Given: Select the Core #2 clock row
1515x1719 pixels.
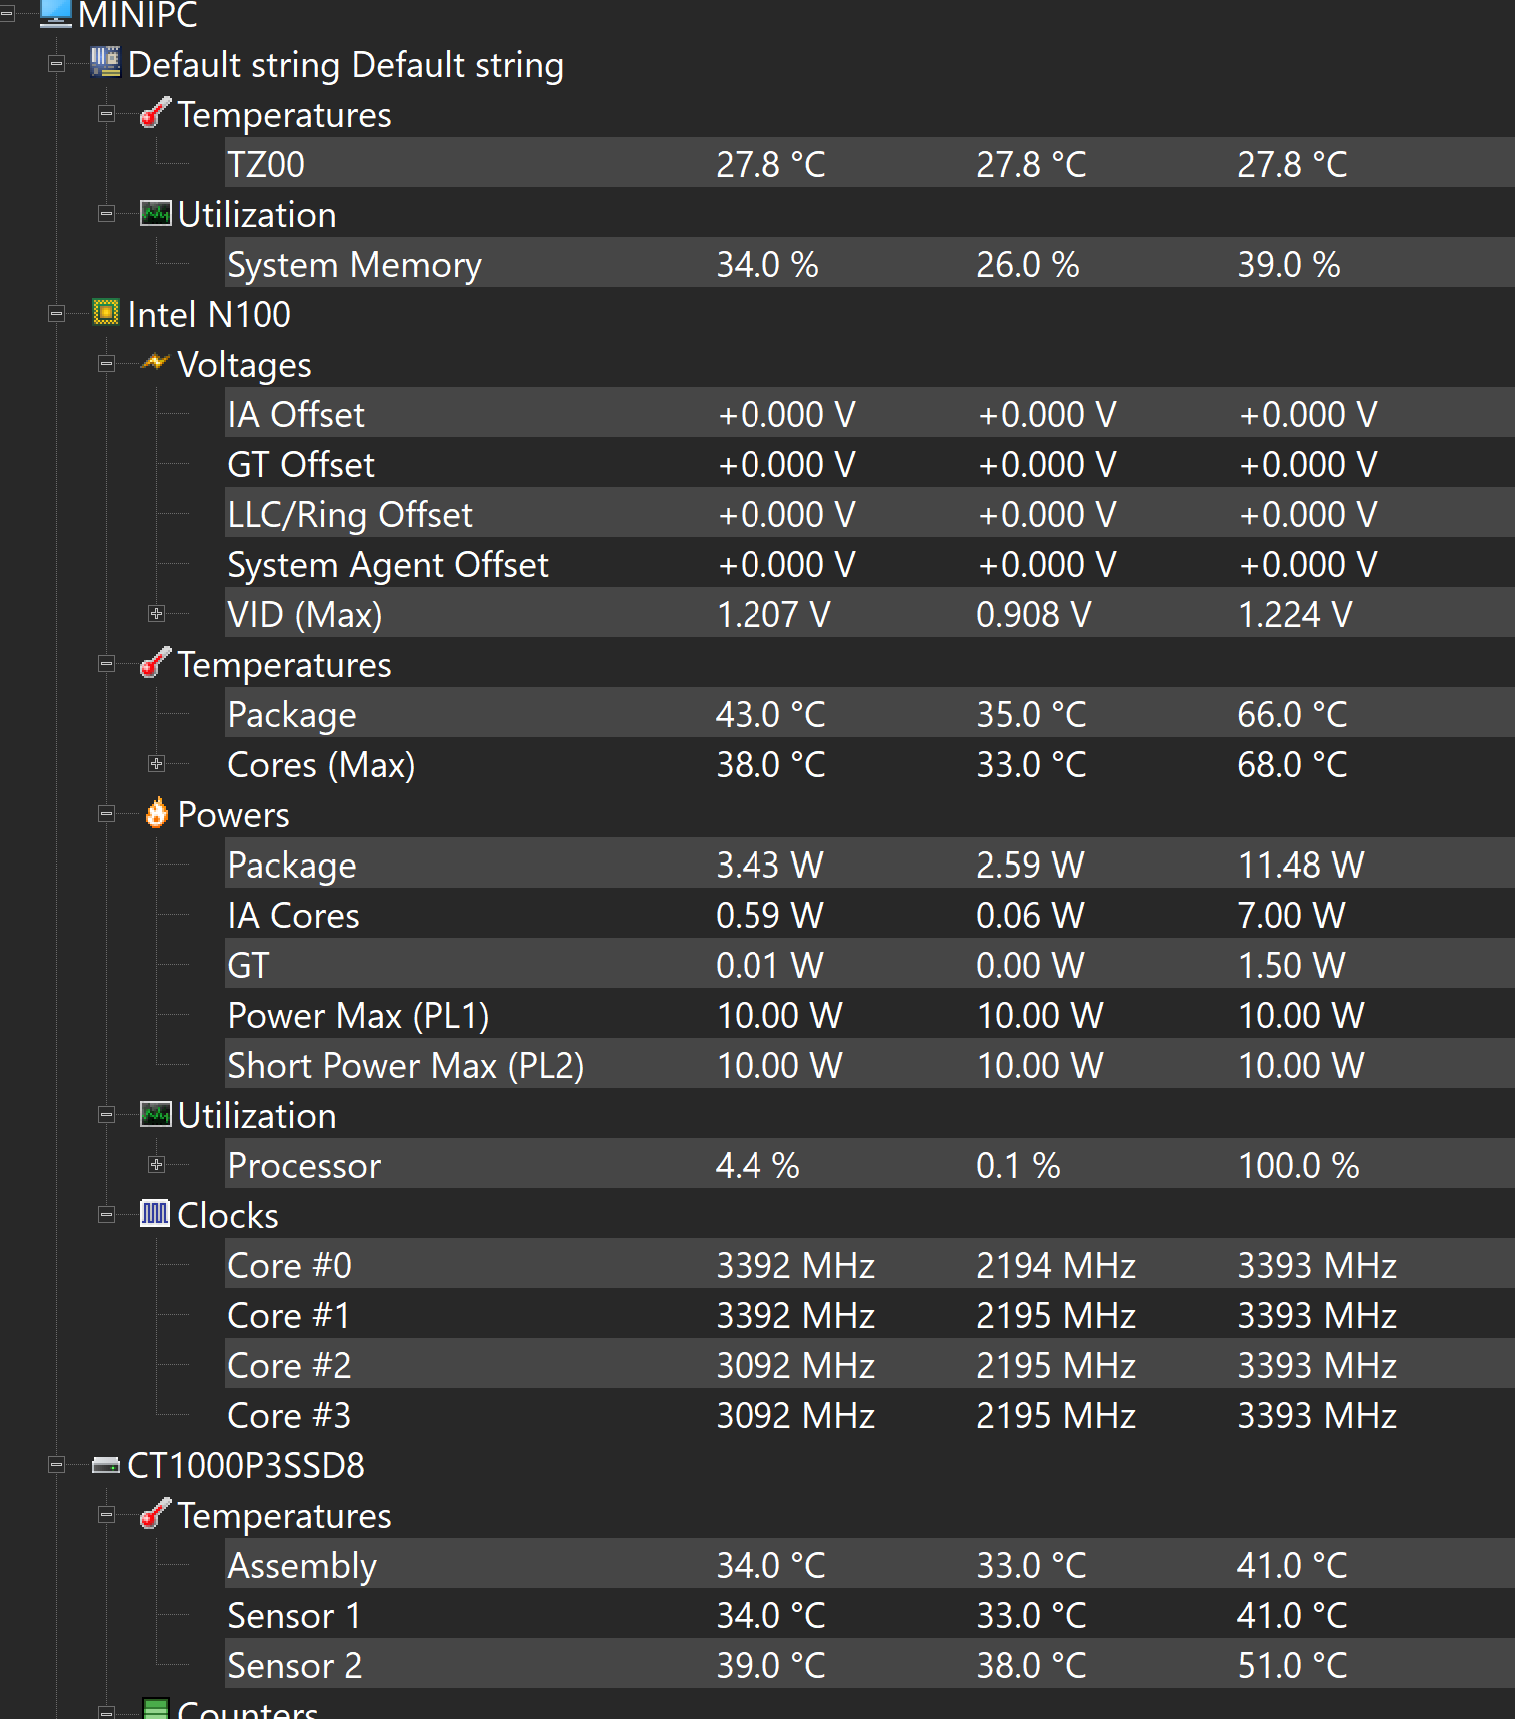Looking at the screenshot, I should coord(289,1365).
